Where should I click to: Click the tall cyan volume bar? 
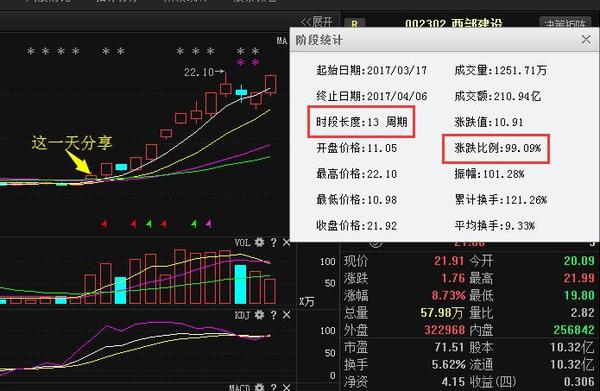pyautogui.click(x=240, y=284)
